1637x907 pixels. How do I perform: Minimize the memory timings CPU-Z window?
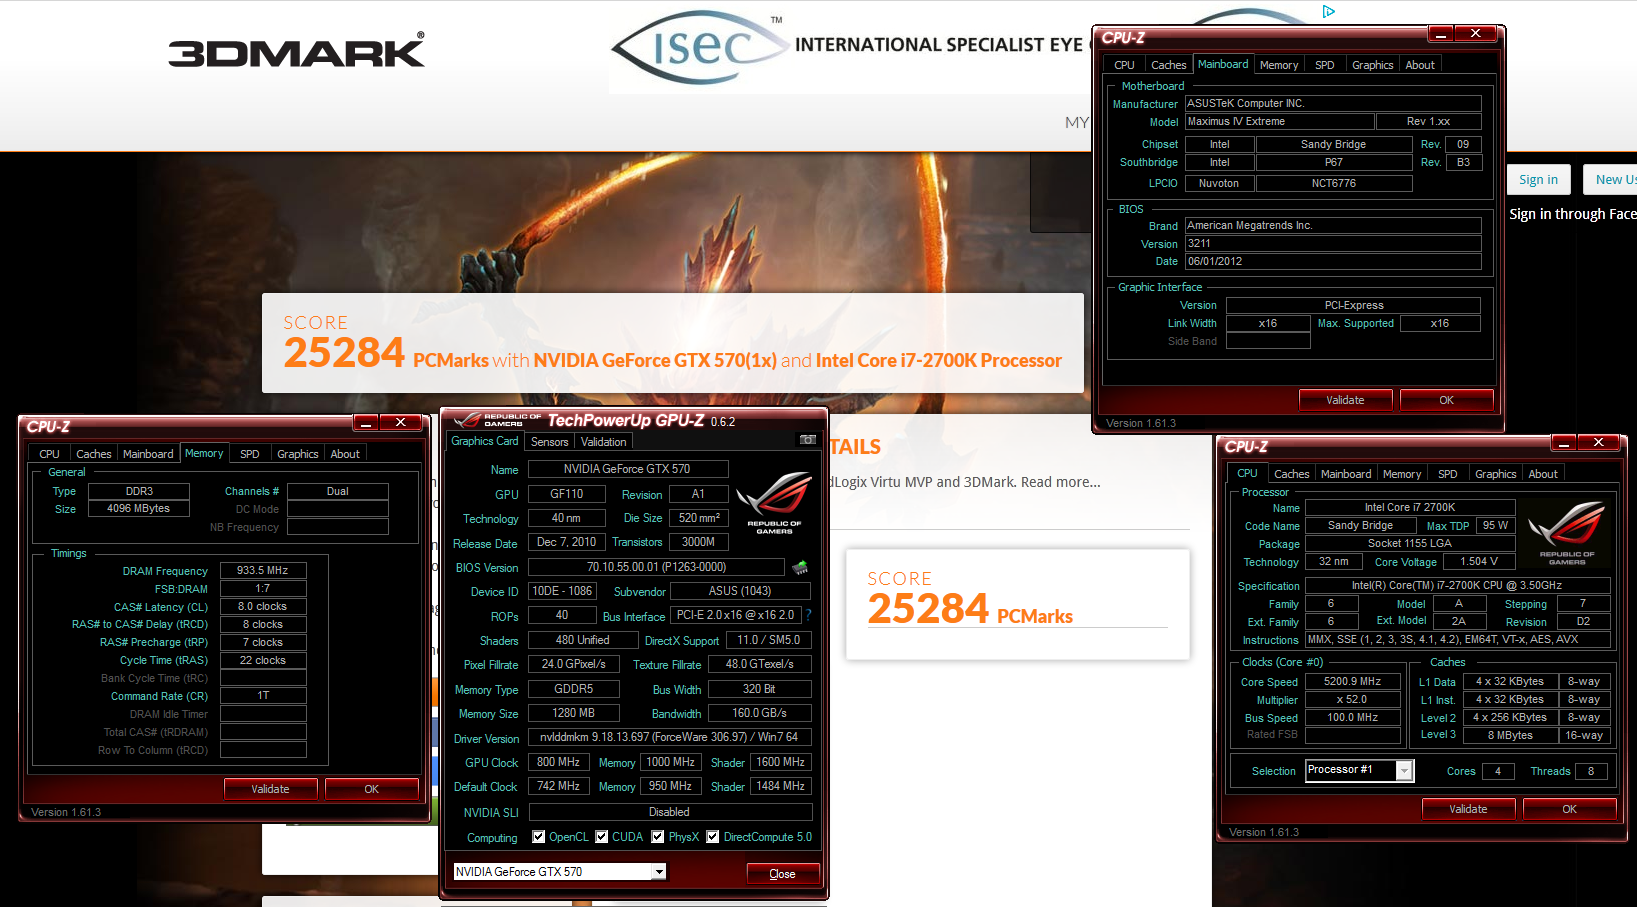(x=366, y=423)
